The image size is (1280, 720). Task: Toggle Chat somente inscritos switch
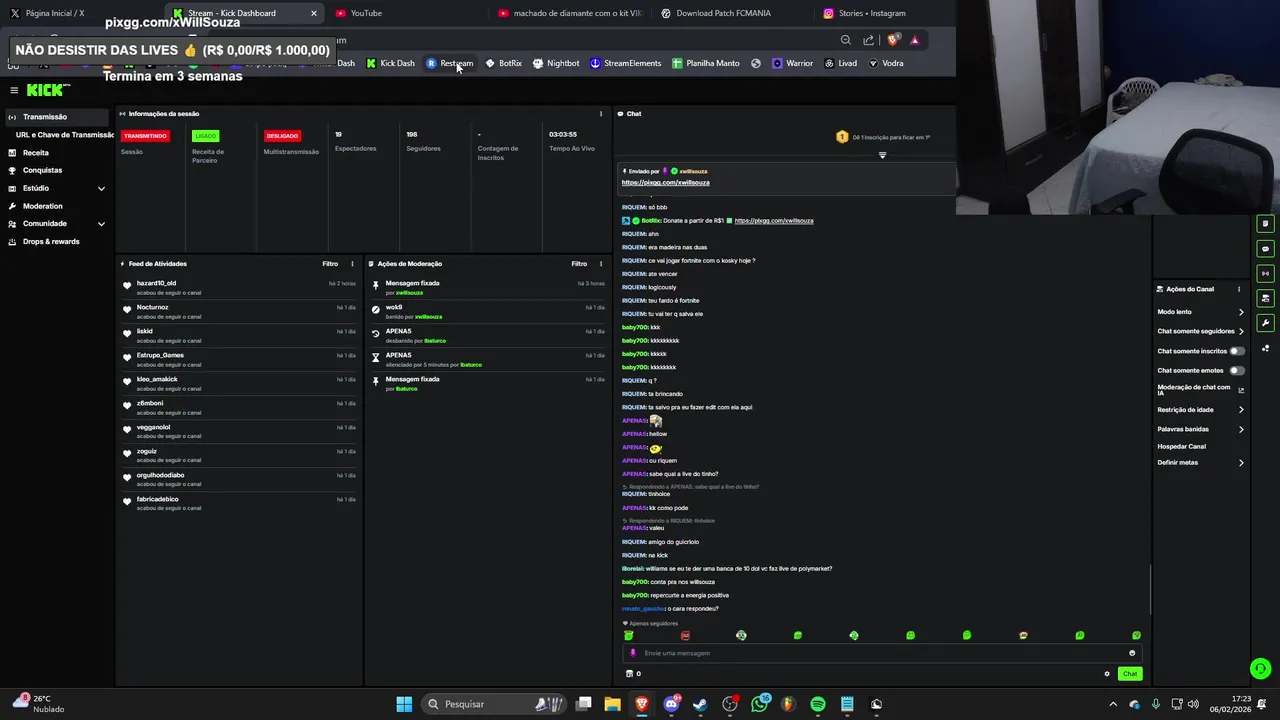1237,351
